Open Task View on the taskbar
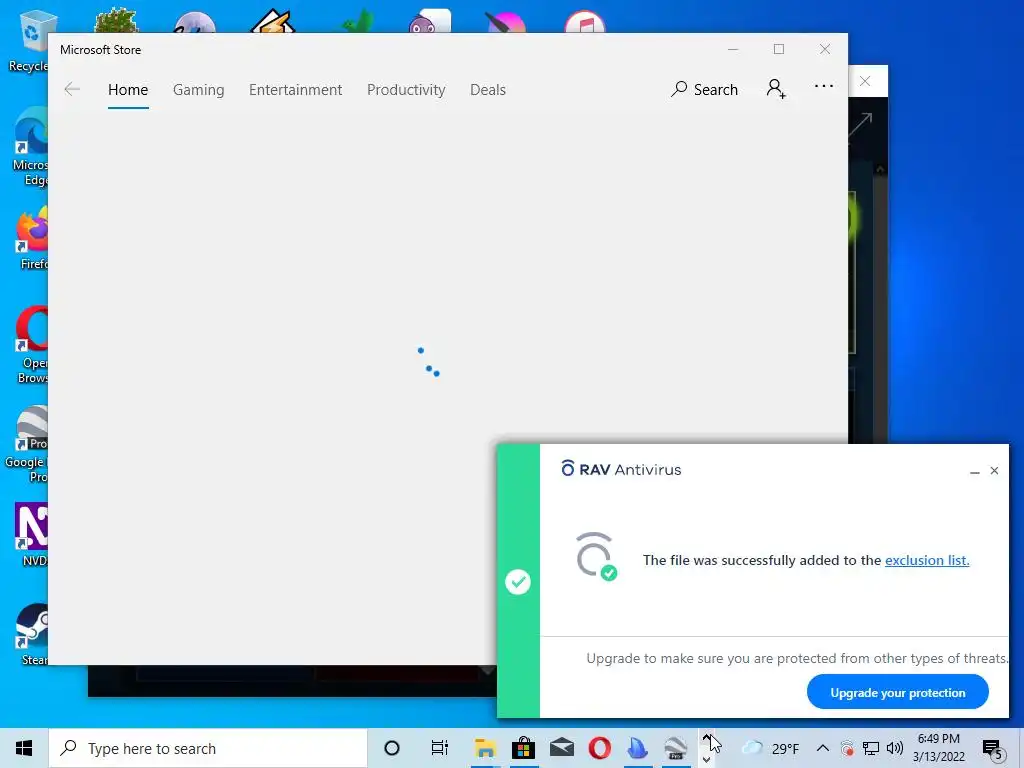Viewport: 1024px width, 768px height. (440, 748)
